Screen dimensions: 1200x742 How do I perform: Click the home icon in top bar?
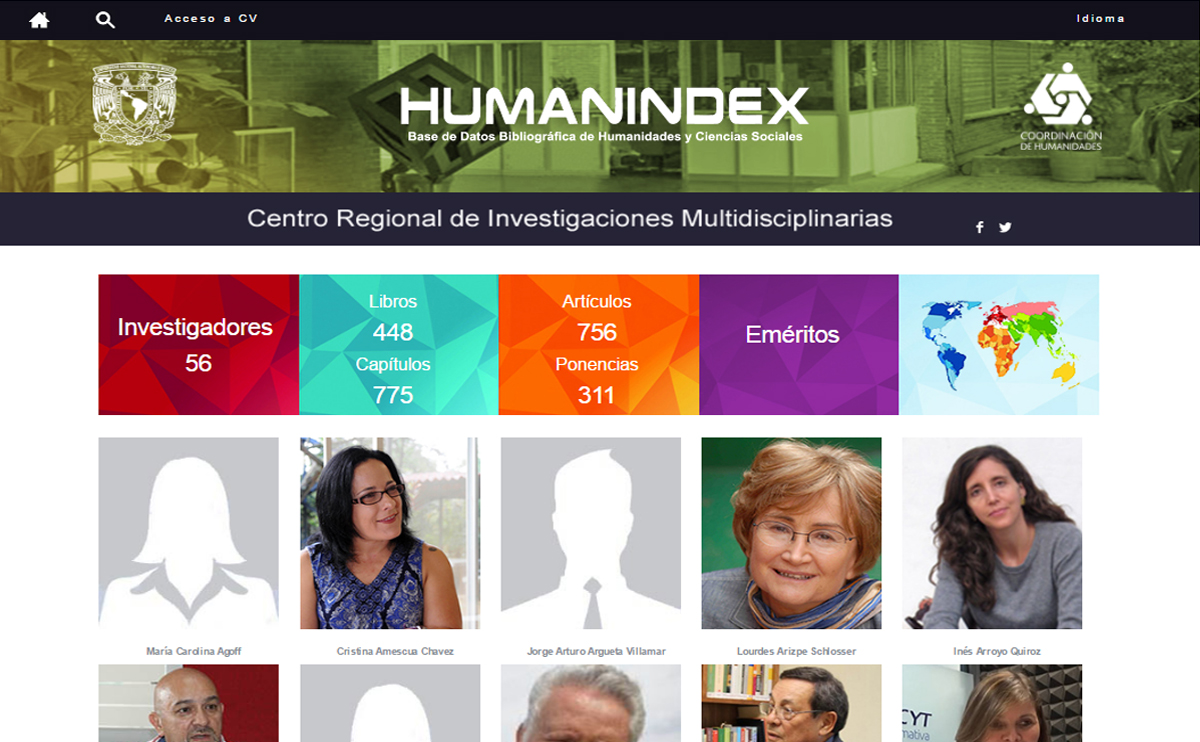pyautogui.click(x=39, y=20)
